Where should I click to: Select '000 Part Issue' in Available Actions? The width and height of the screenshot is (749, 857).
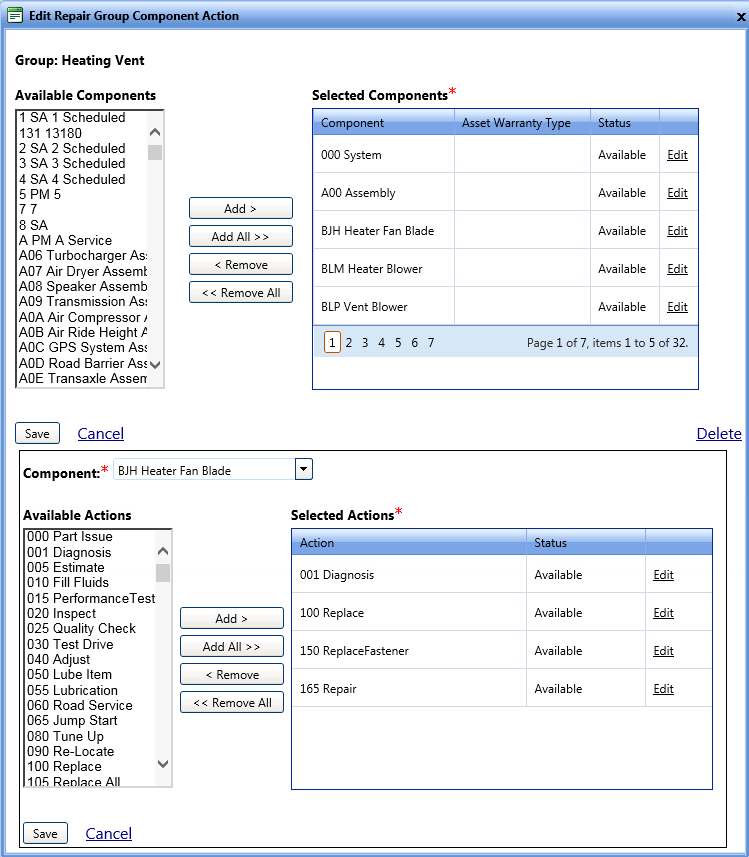click(x=69, y=537)
